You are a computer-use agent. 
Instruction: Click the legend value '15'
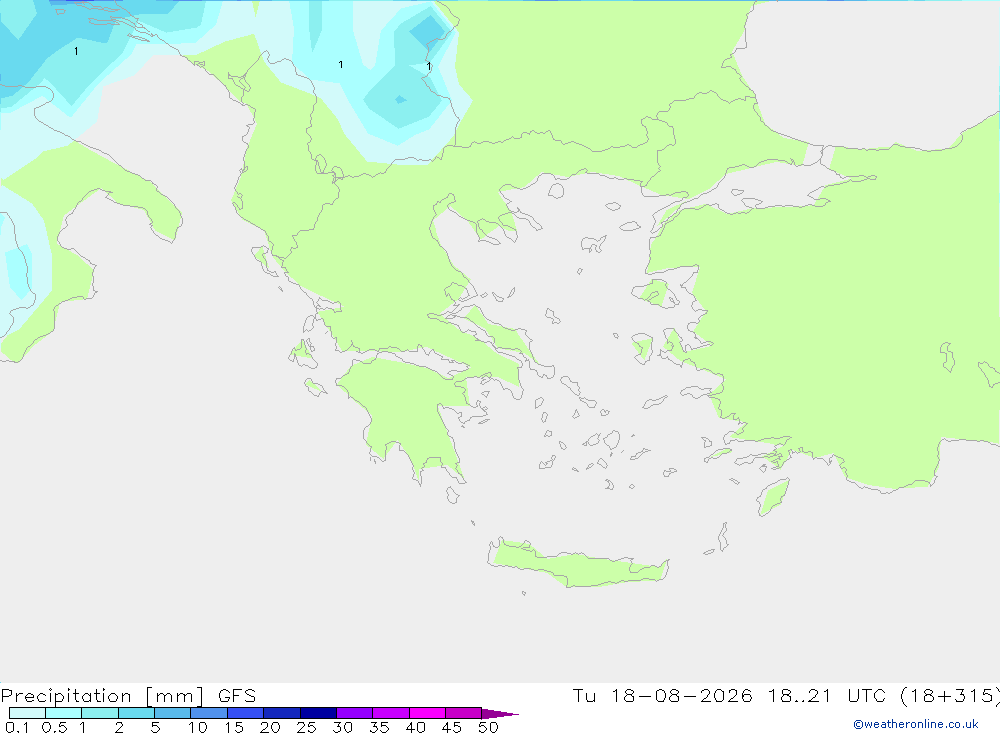point(233,727)
